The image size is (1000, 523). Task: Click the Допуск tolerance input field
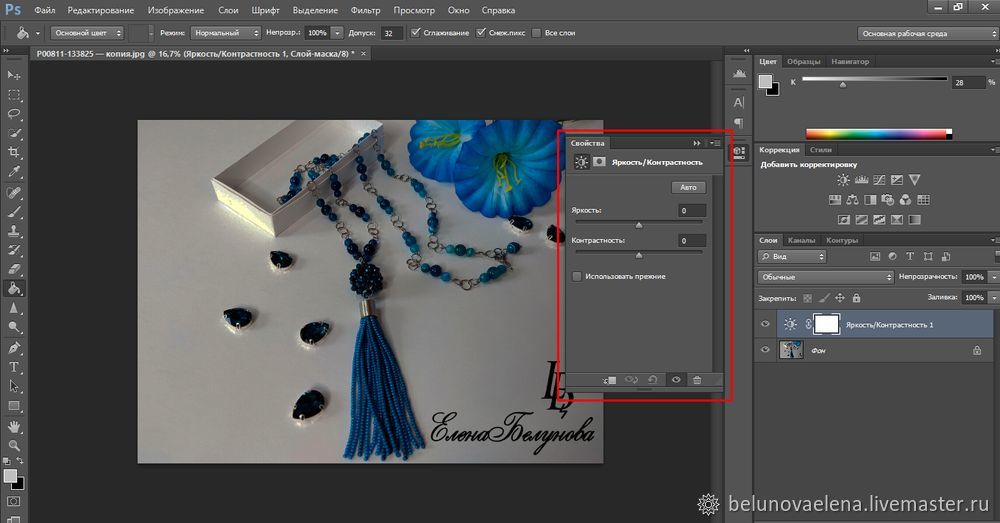pyautogui.click(x=392, y=33)
